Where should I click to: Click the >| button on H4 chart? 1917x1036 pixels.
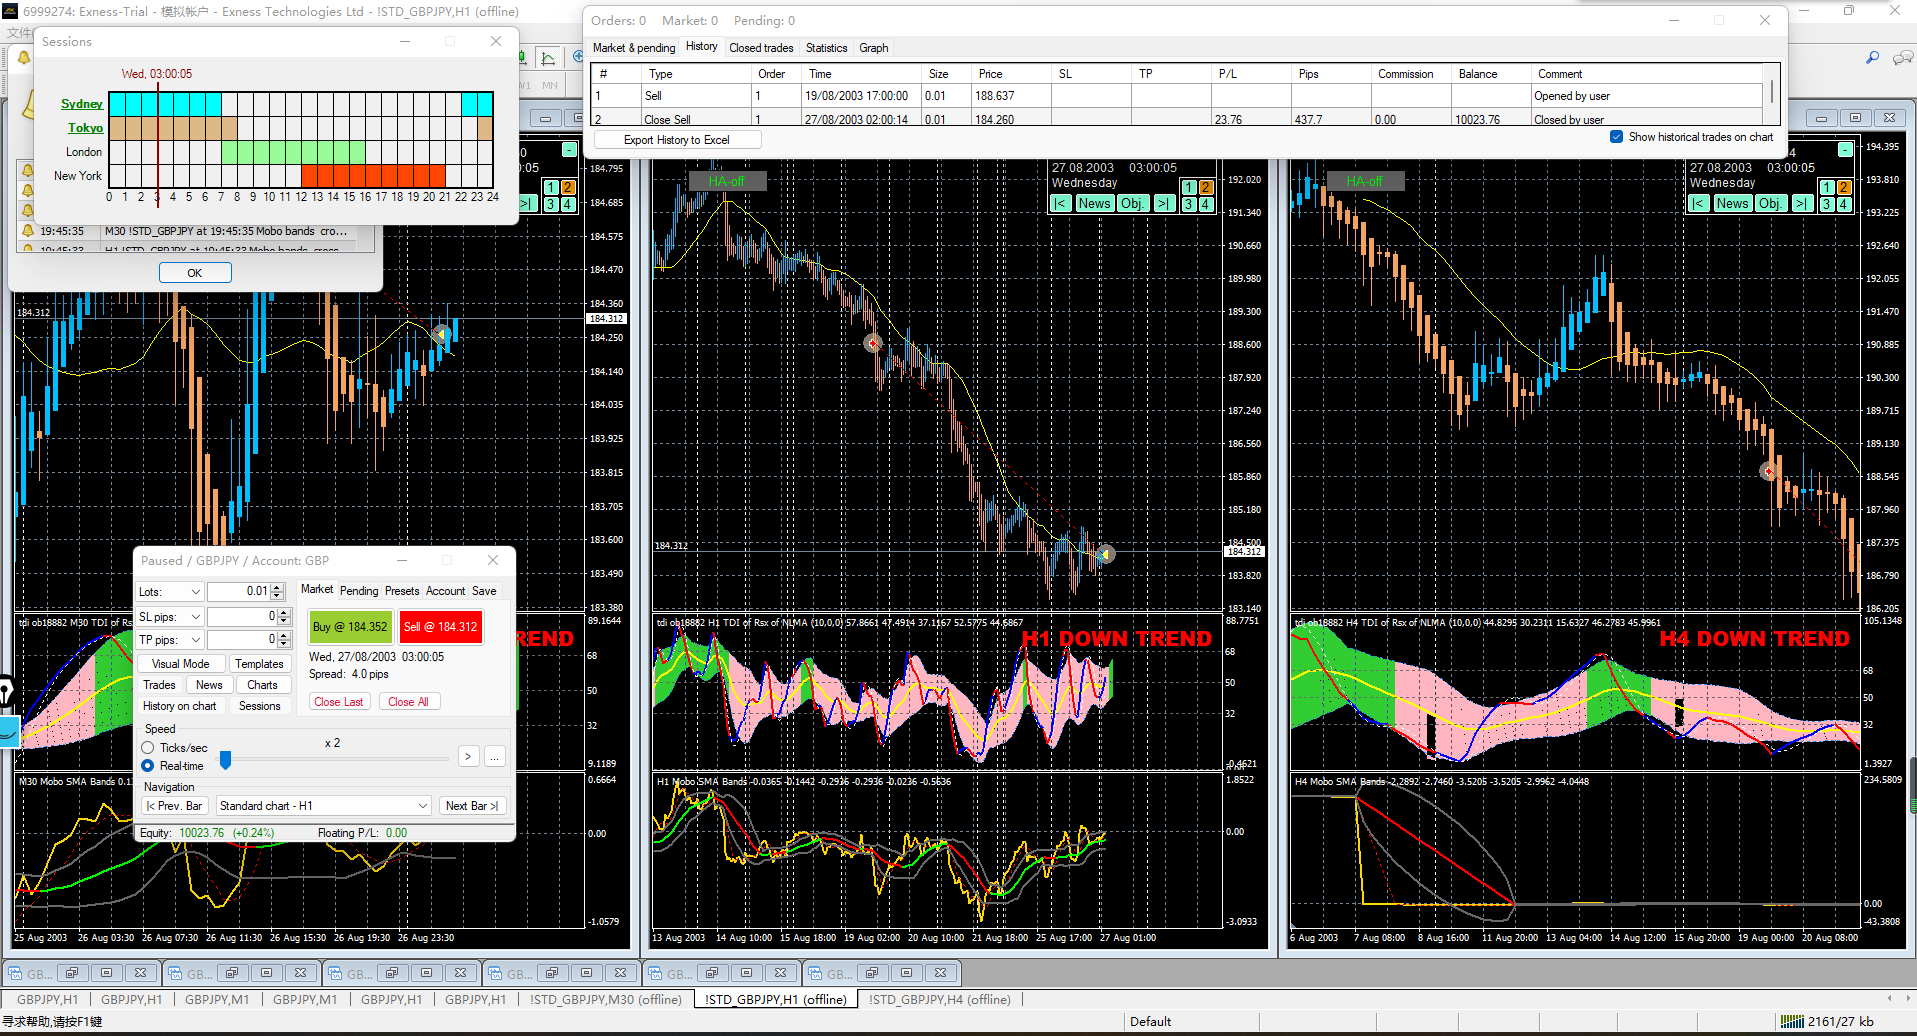click(1801, 204)
